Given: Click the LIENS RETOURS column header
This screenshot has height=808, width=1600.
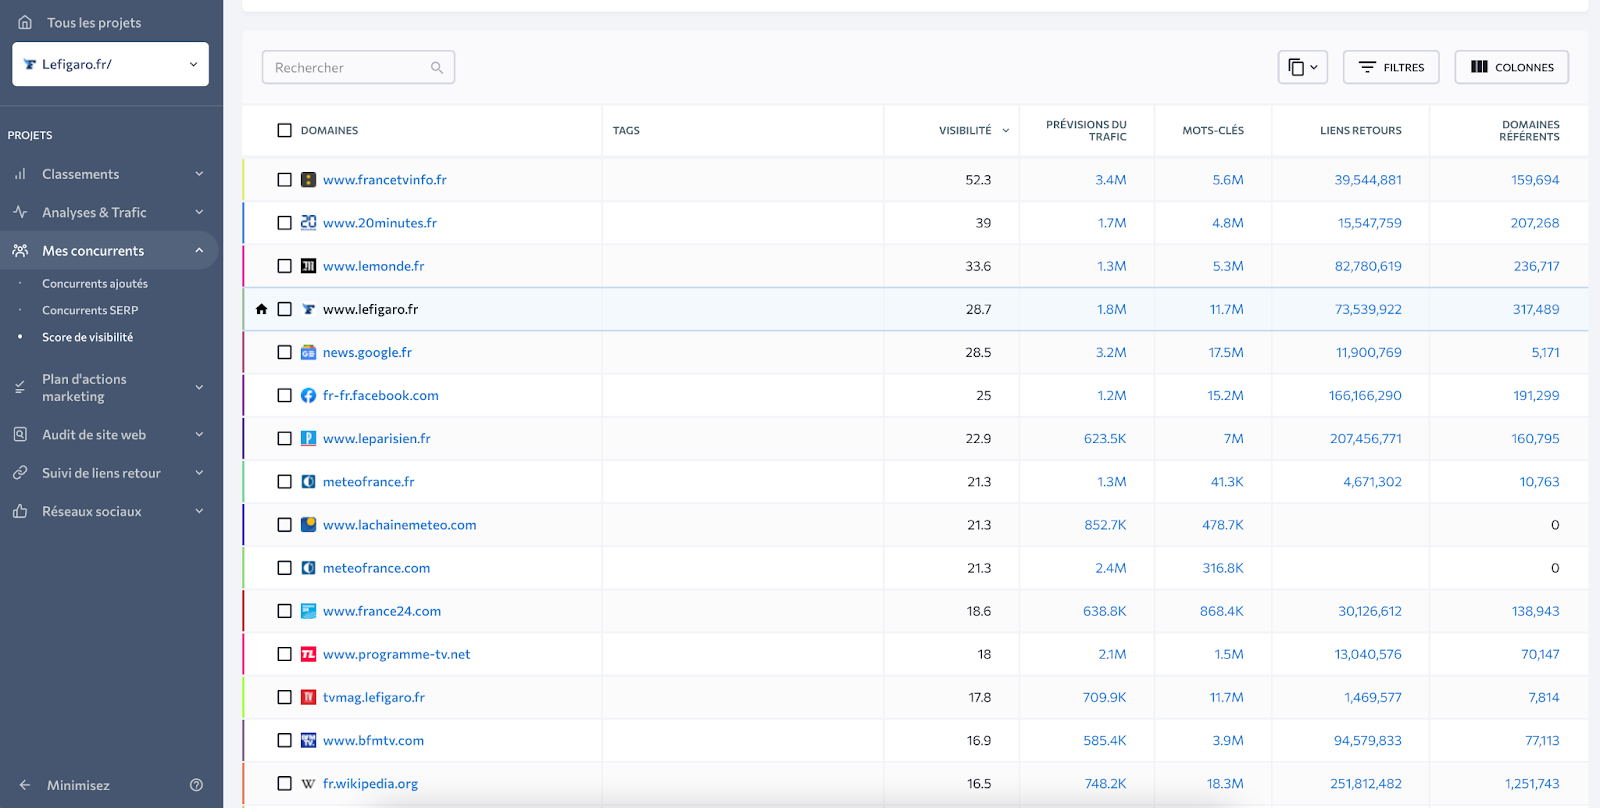Looking at the screenshot, I should click(1360, 130).
